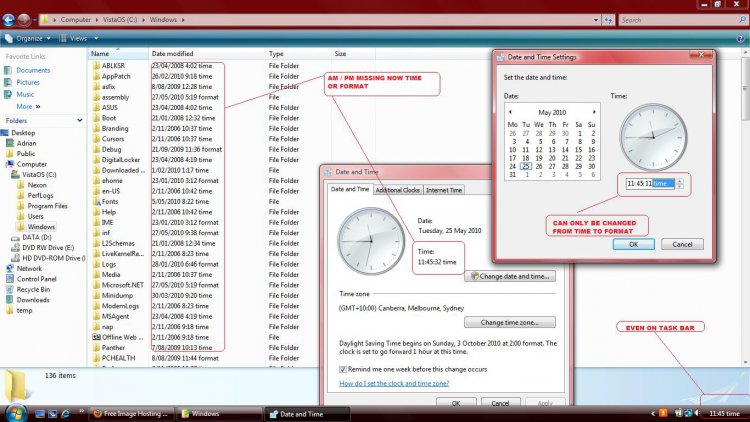Go to next month in calendar
This screenshot has width=750, height=422.
click(x=594, y=112)
